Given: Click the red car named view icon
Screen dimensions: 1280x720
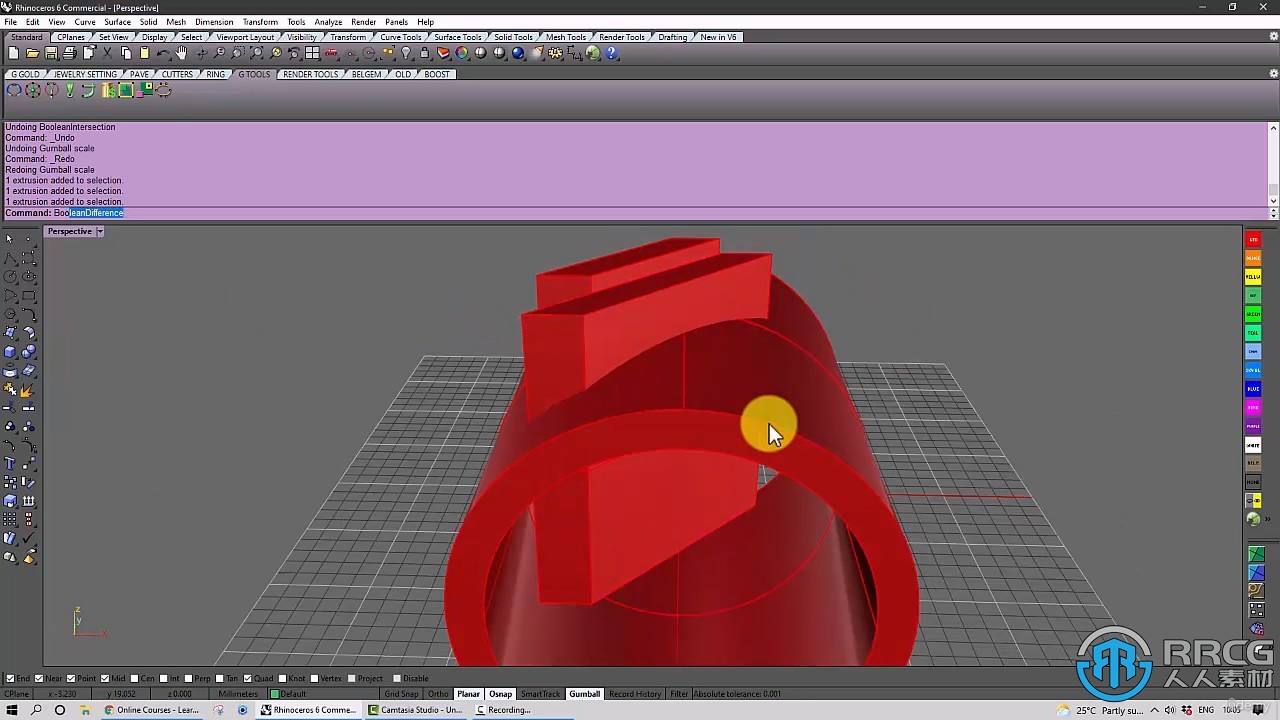Looking at the screenshot, I should [331, 53].
